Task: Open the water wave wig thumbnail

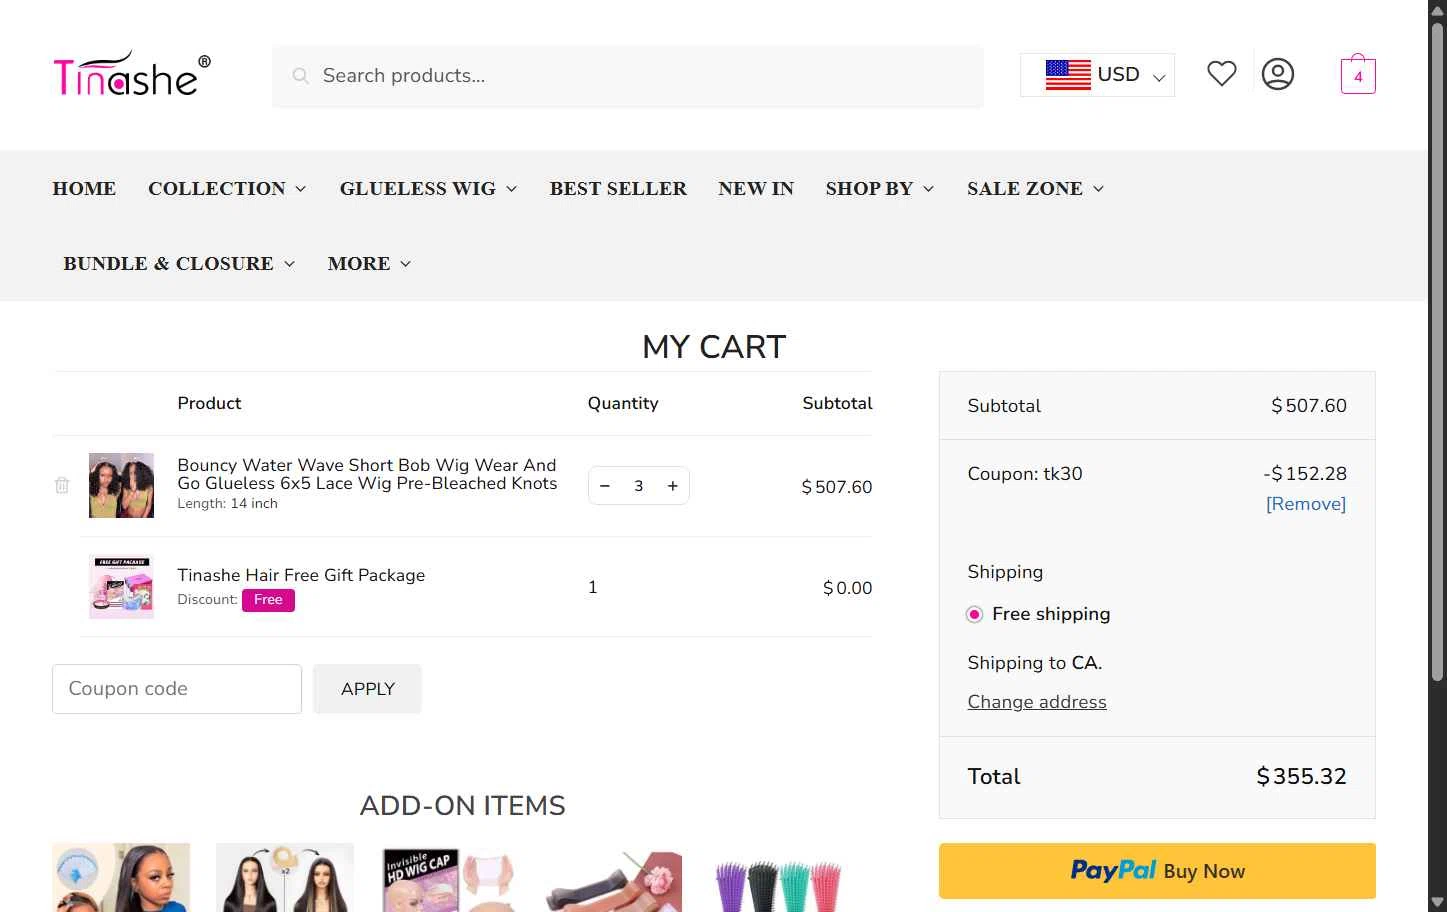Action: [x=121, y=485]
